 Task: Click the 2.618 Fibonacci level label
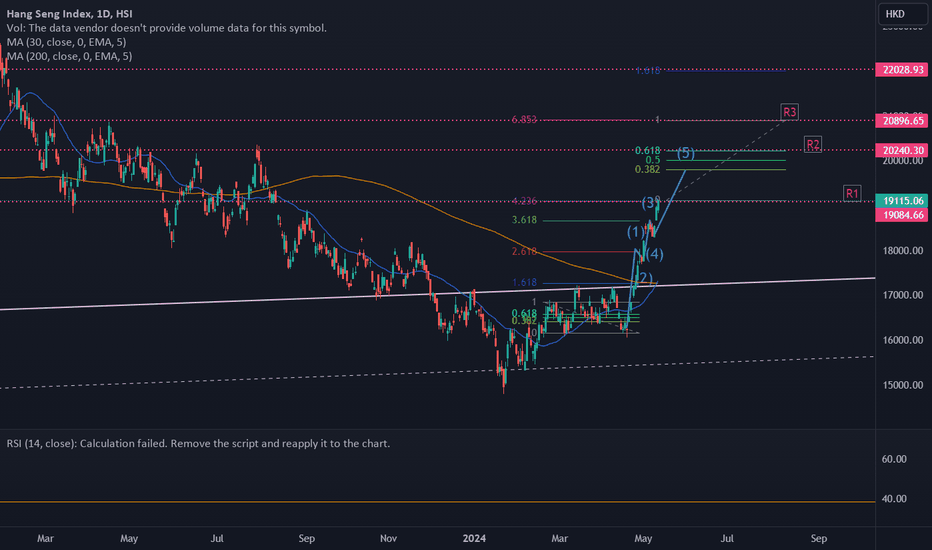(x=524, y=252)
